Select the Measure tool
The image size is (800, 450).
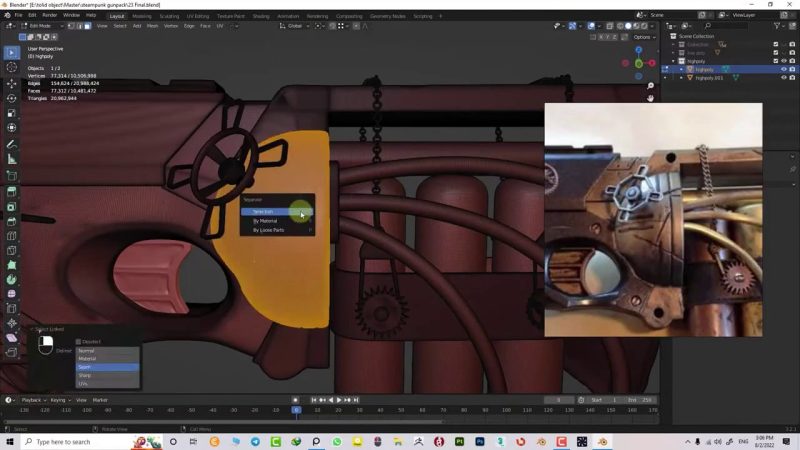(x=12, y=159)
